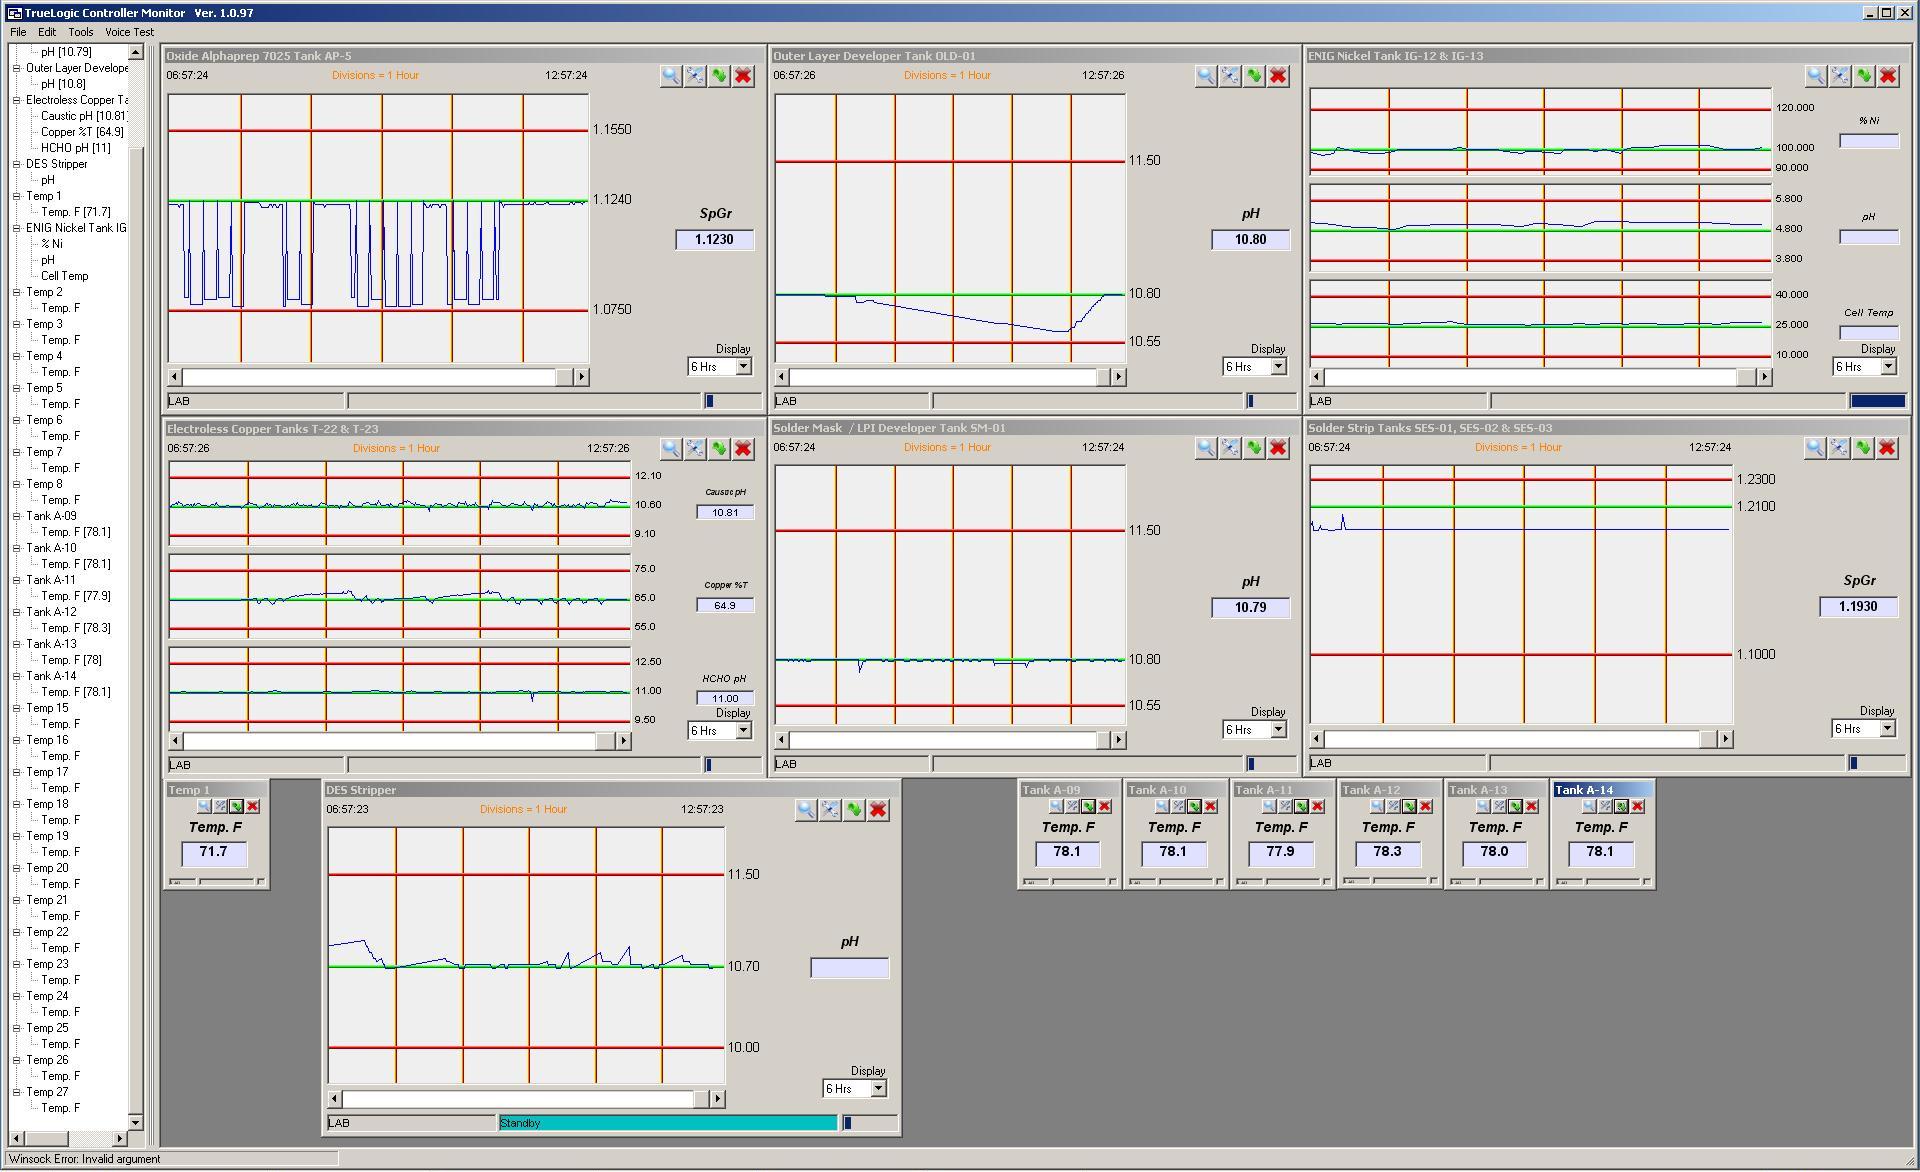This screenshot has height=1172, width=1920.
Task: Click the SpGr value field in Oxide panel
Action: [x=714, y=240]
